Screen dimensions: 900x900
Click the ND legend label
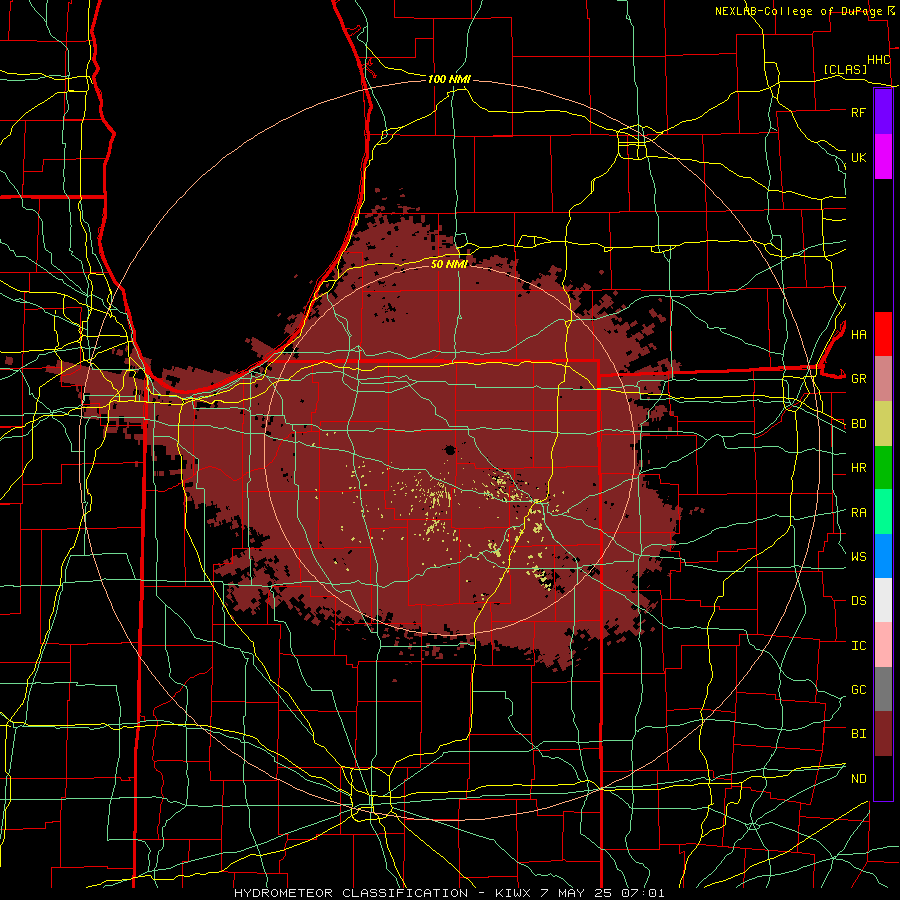point(858,779)
